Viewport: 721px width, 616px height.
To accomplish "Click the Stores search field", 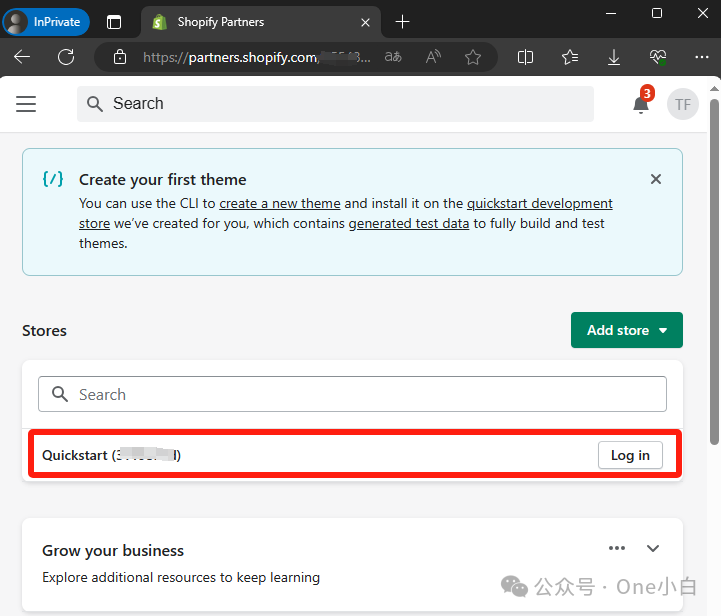I will point(352,394).
